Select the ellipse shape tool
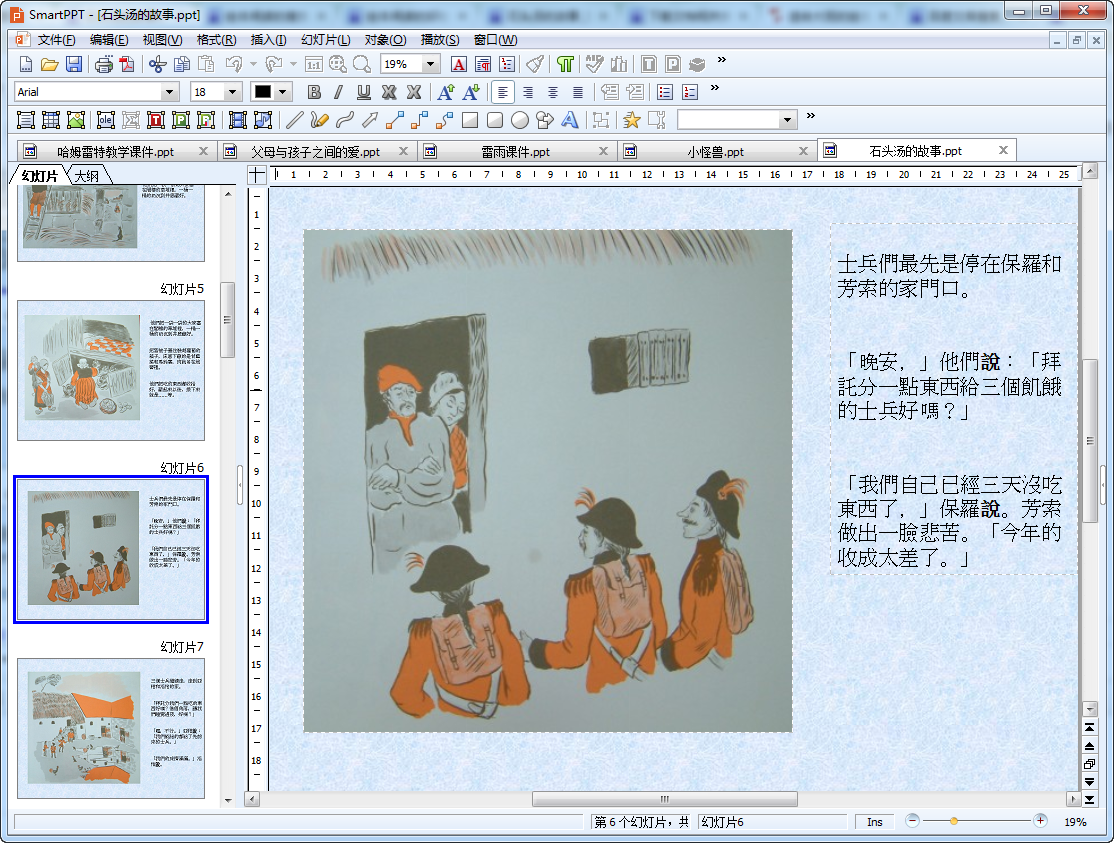 (x=520, y=120)
